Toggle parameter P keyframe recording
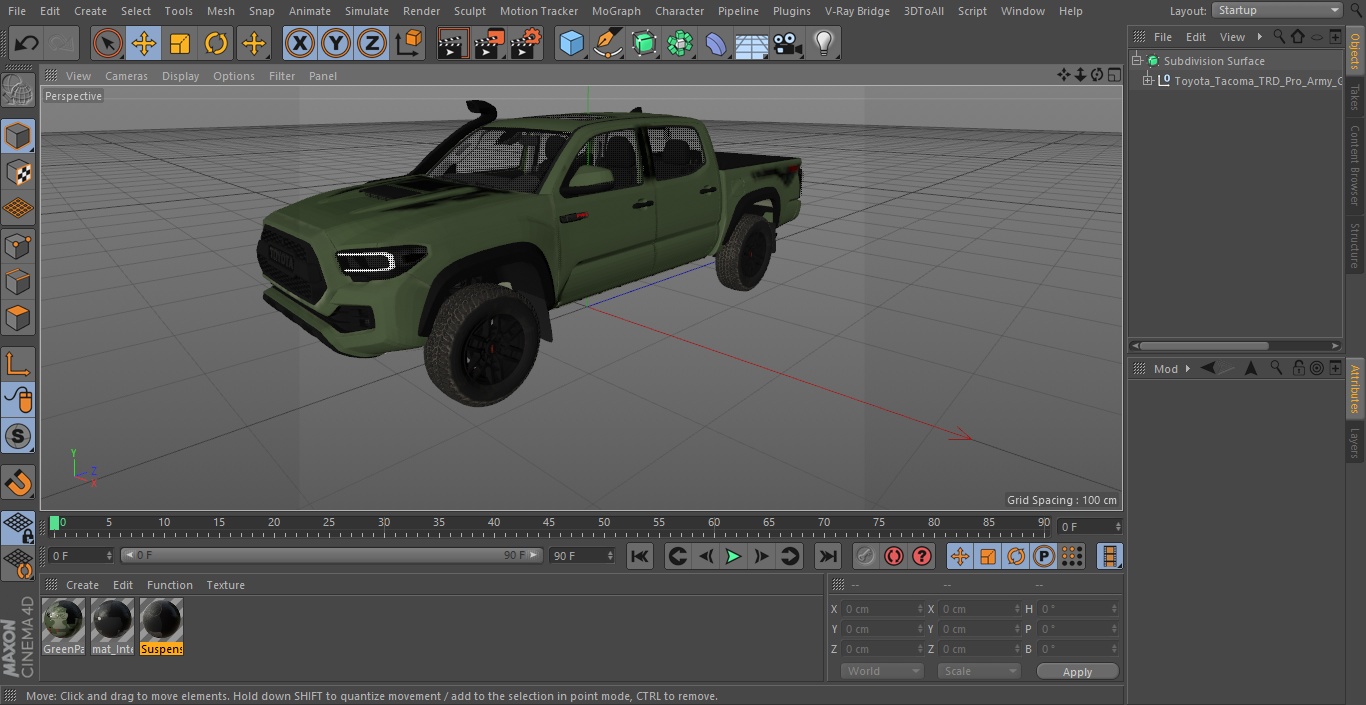This screenshot has width=1366, height=705. [x=1044, y=556]
